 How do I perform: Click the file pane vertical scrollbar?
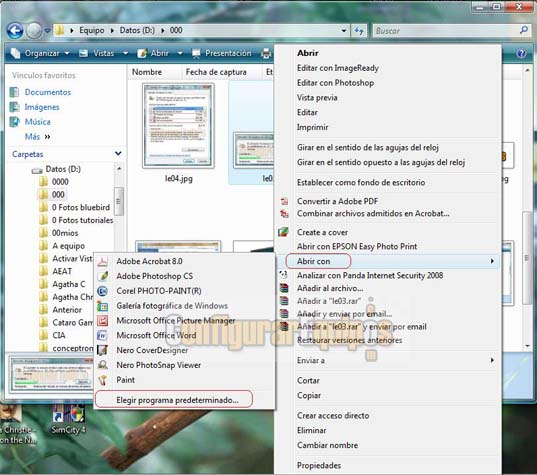[527, 258]
